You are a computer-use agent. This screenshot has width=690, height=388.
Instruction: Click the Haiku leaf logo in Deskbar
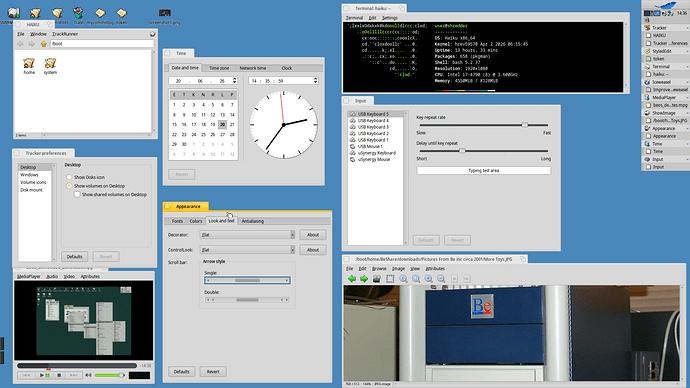[x=665, y=5]
